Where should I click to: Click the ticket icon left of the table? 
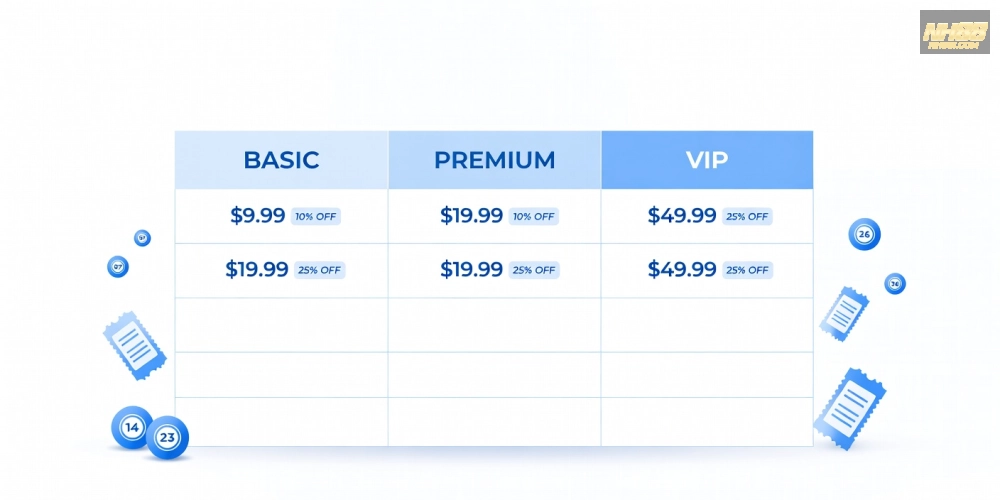point(135,344)
